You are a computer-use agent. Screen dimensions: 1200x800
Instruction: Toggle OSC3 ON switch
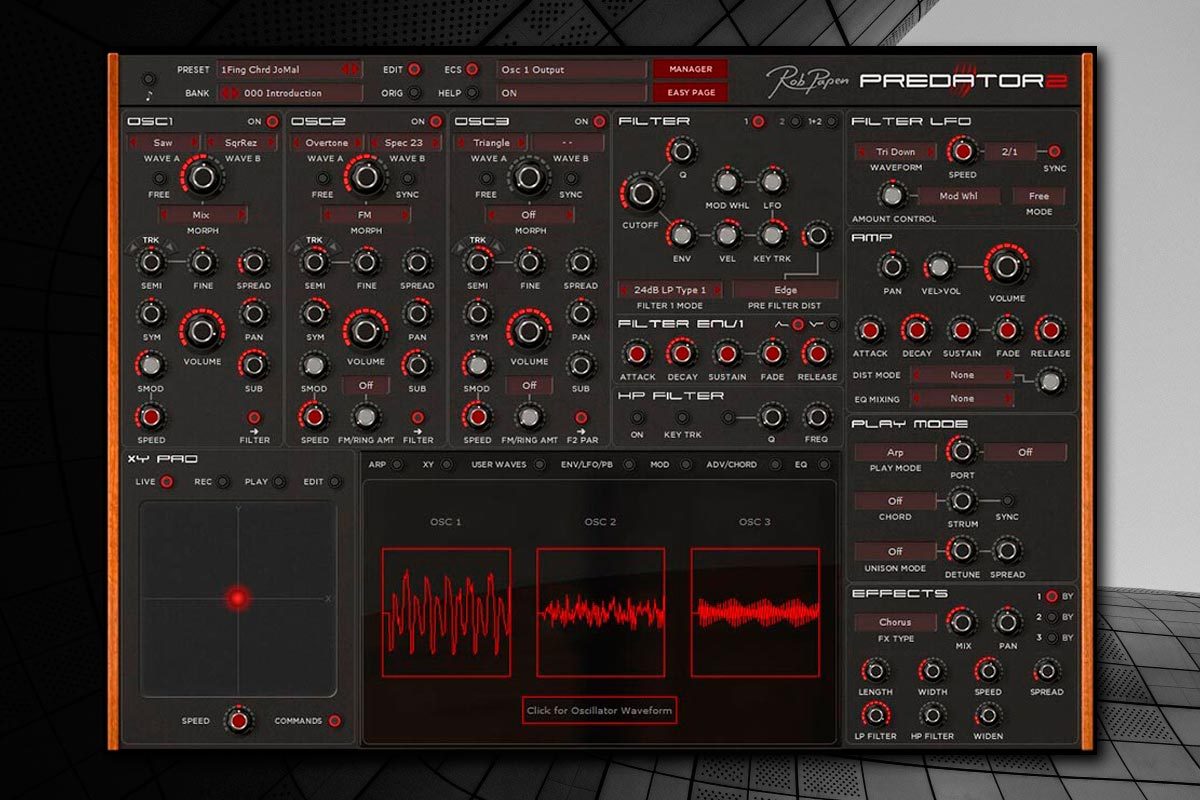click(600, 122)
